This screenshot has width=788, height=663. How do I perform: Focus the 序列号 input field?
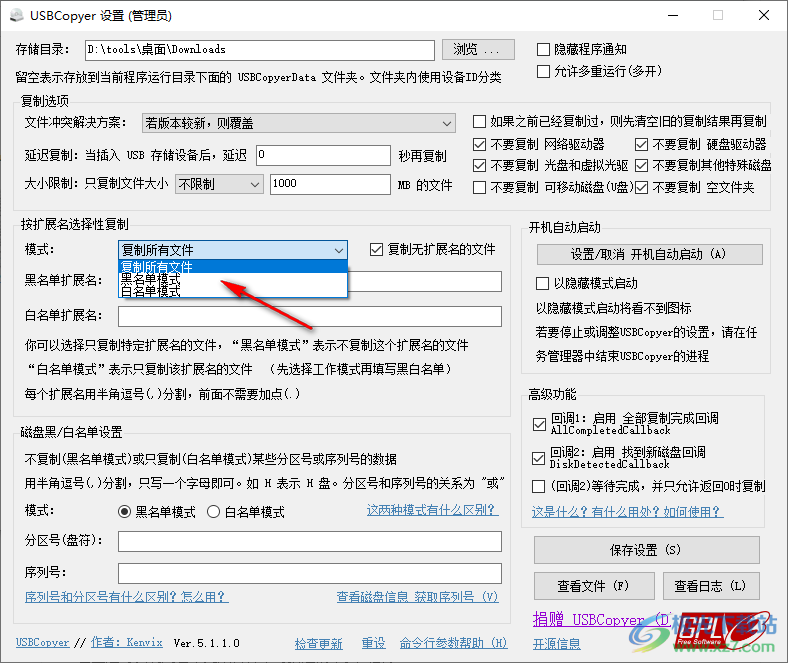310,574
